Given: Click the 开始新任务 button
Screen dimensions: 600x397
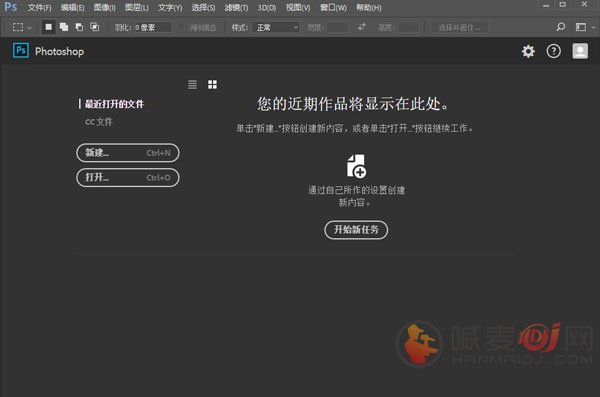Looking at the screenshot, I should tap(356, 230).
